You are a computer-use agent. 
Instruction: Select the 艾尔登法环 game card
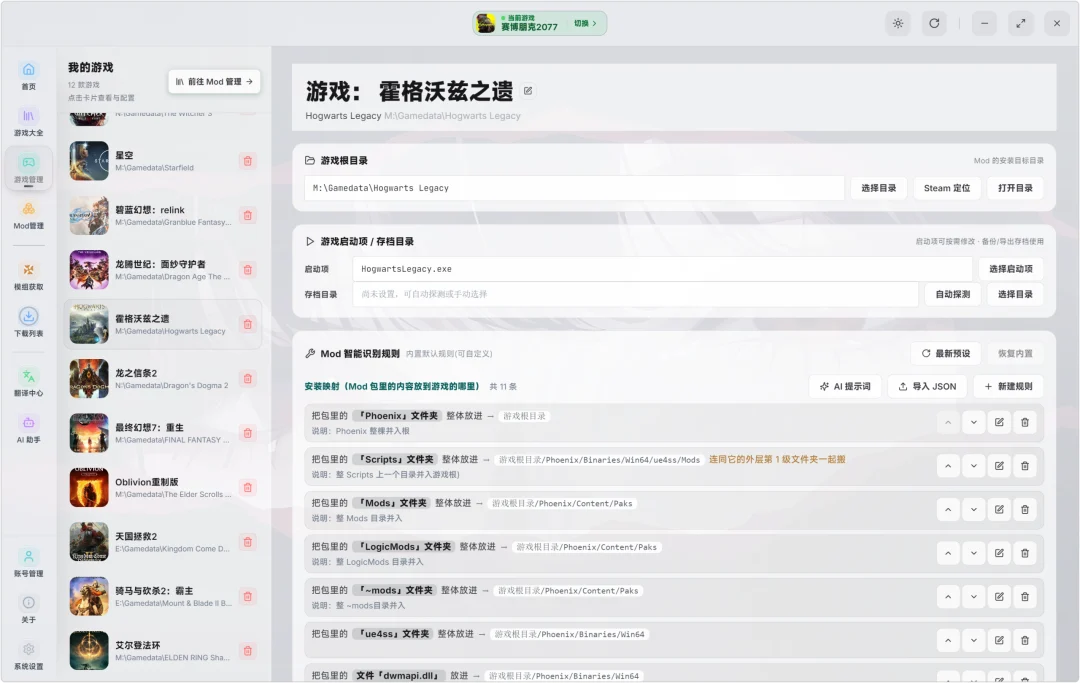(x=163, y=651)
